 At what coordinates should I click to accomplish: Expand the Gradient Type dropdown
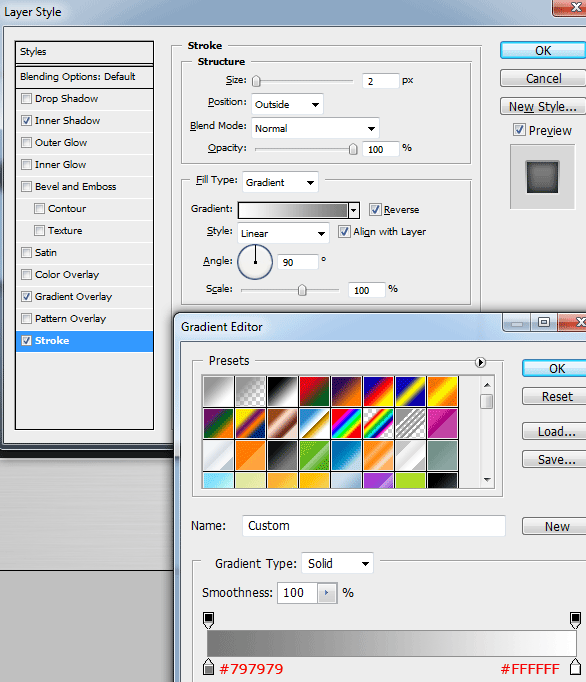tap(338, 564)
